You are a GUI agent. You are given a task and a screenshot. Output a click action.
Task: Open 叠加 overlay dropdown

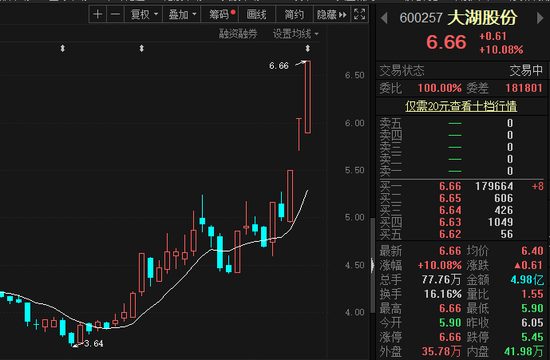tap(182, 14)
